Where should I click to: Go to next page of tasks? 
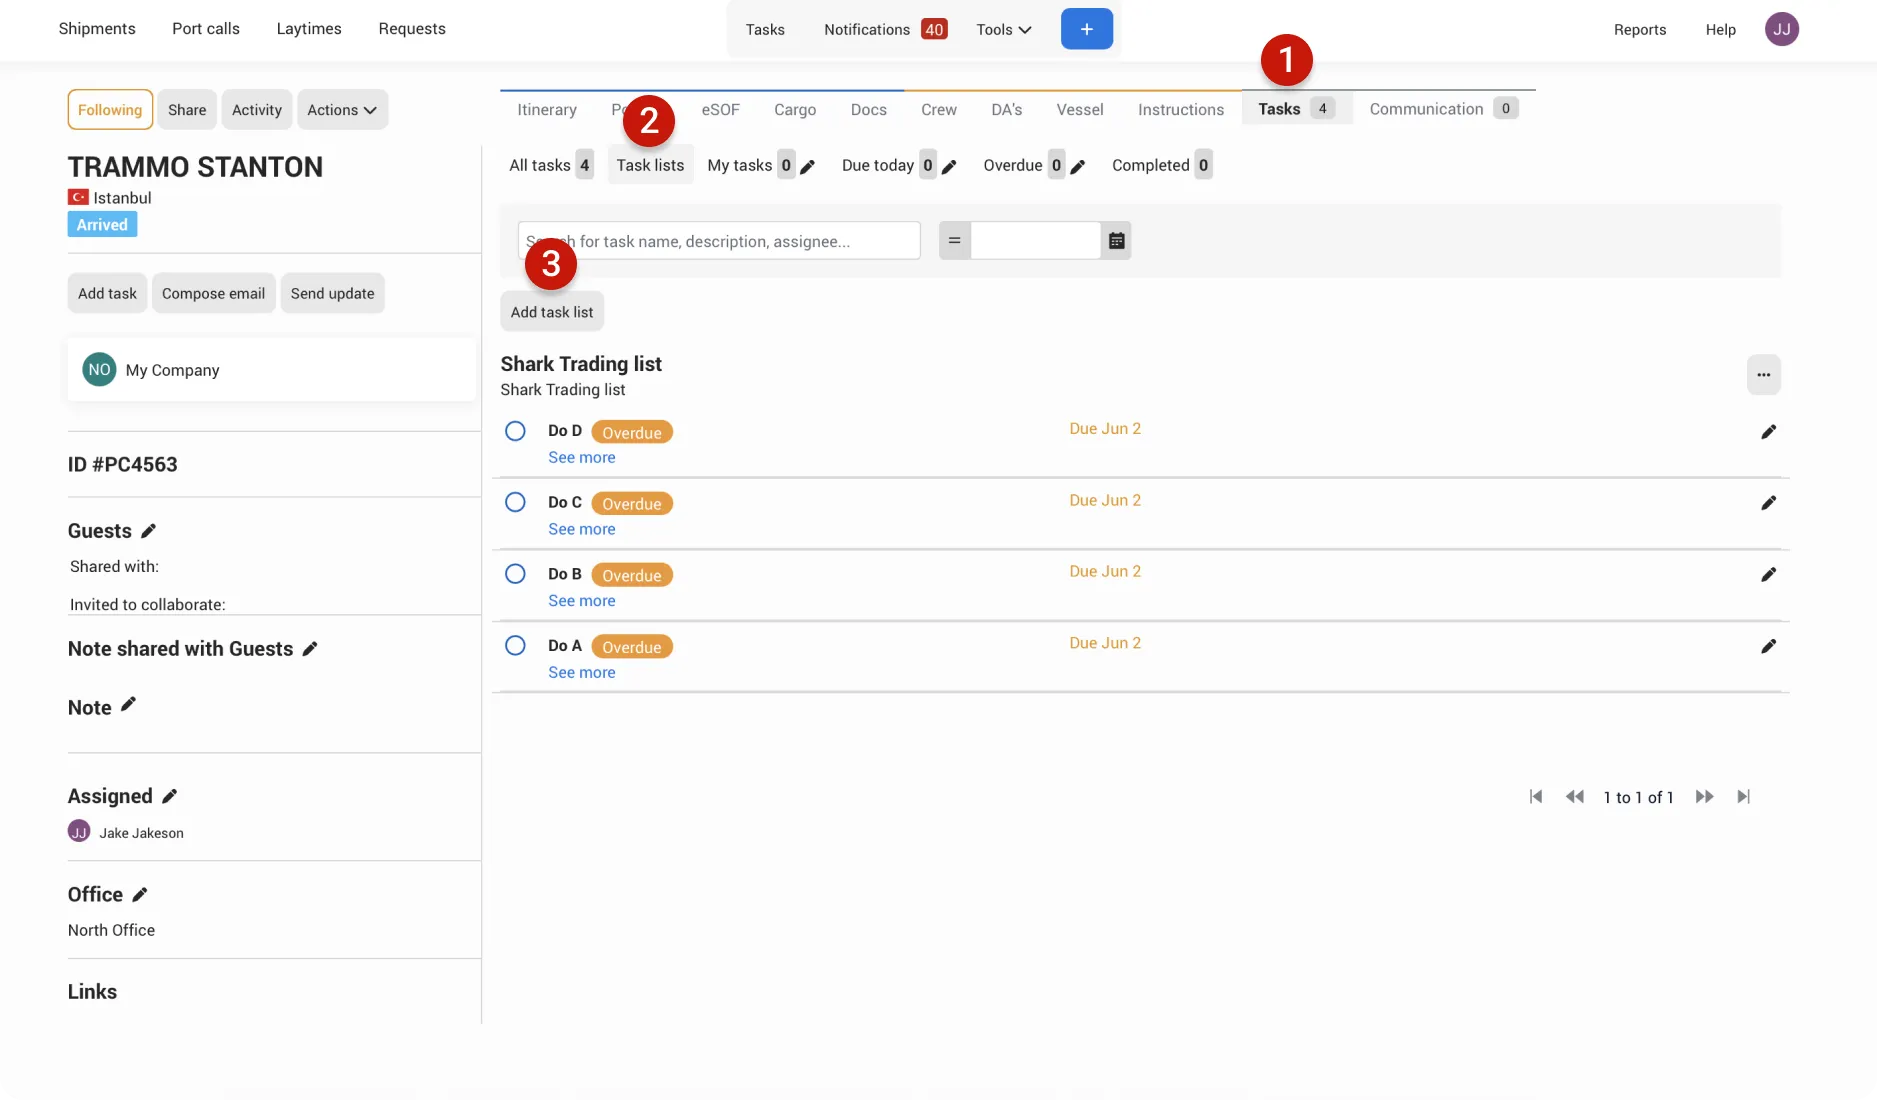pyautogui.click(x=1705, y=797)
